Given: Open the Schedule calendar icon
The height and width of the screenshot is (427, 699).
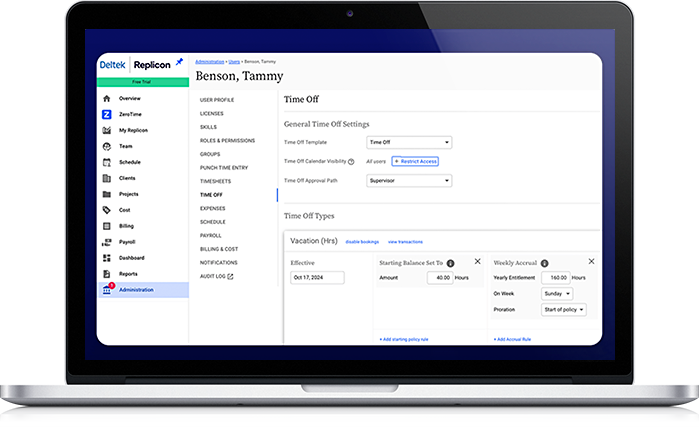Looking at the screenshot, I should 107,162.
